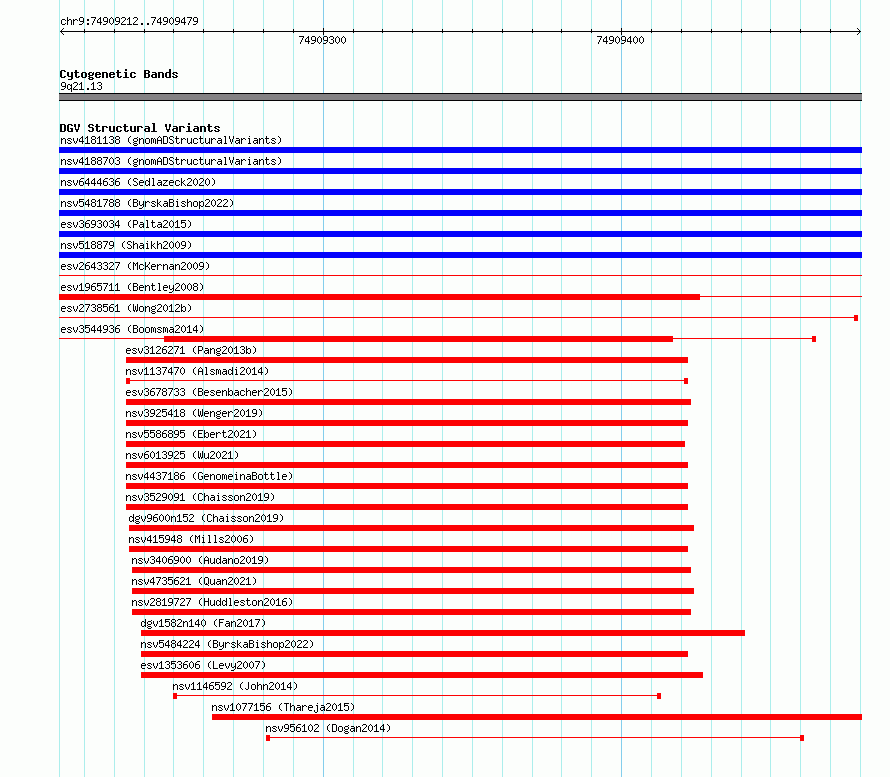Select nsv4735621 (Quan2021) label
This screenshot has height=777, width=890.
click(194, 581)
